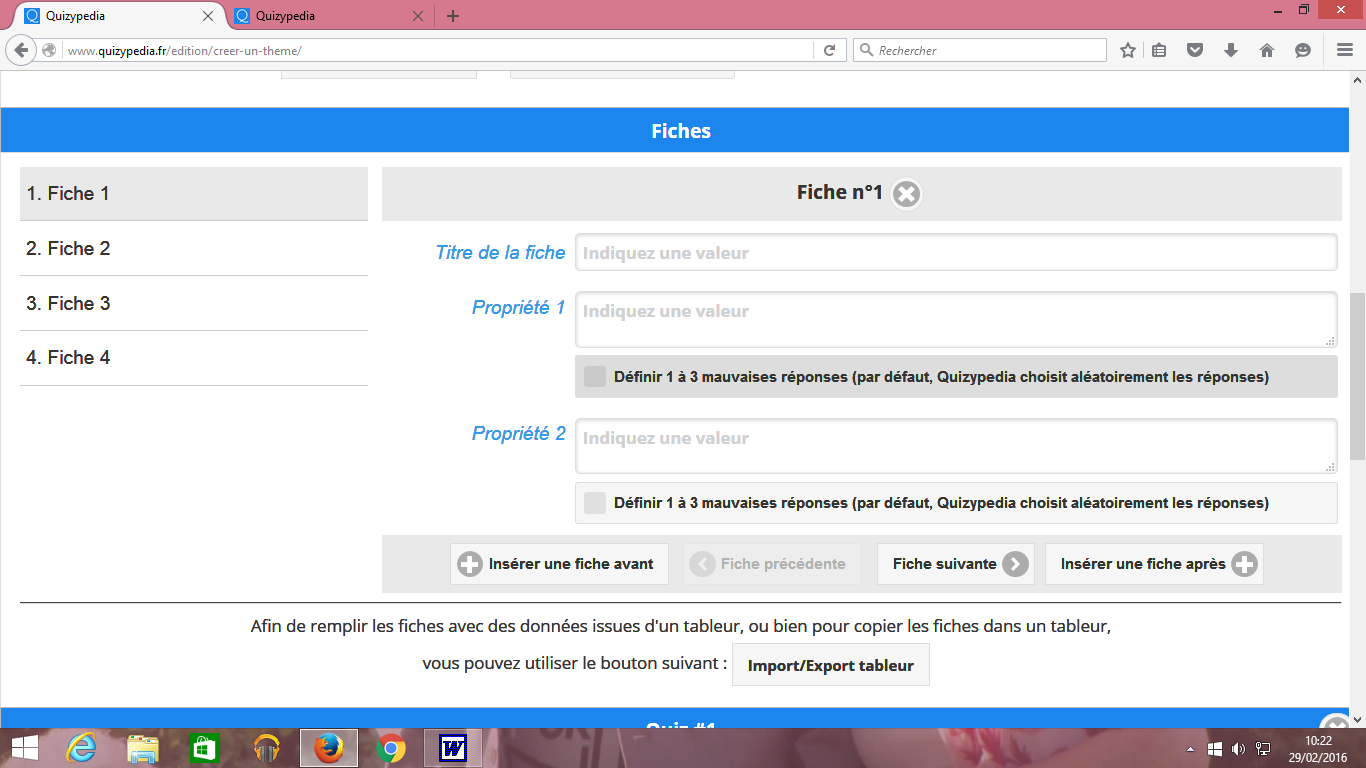
Task: Open the Firefox downloads arrow icon
Action: [x=1231, y=50]
